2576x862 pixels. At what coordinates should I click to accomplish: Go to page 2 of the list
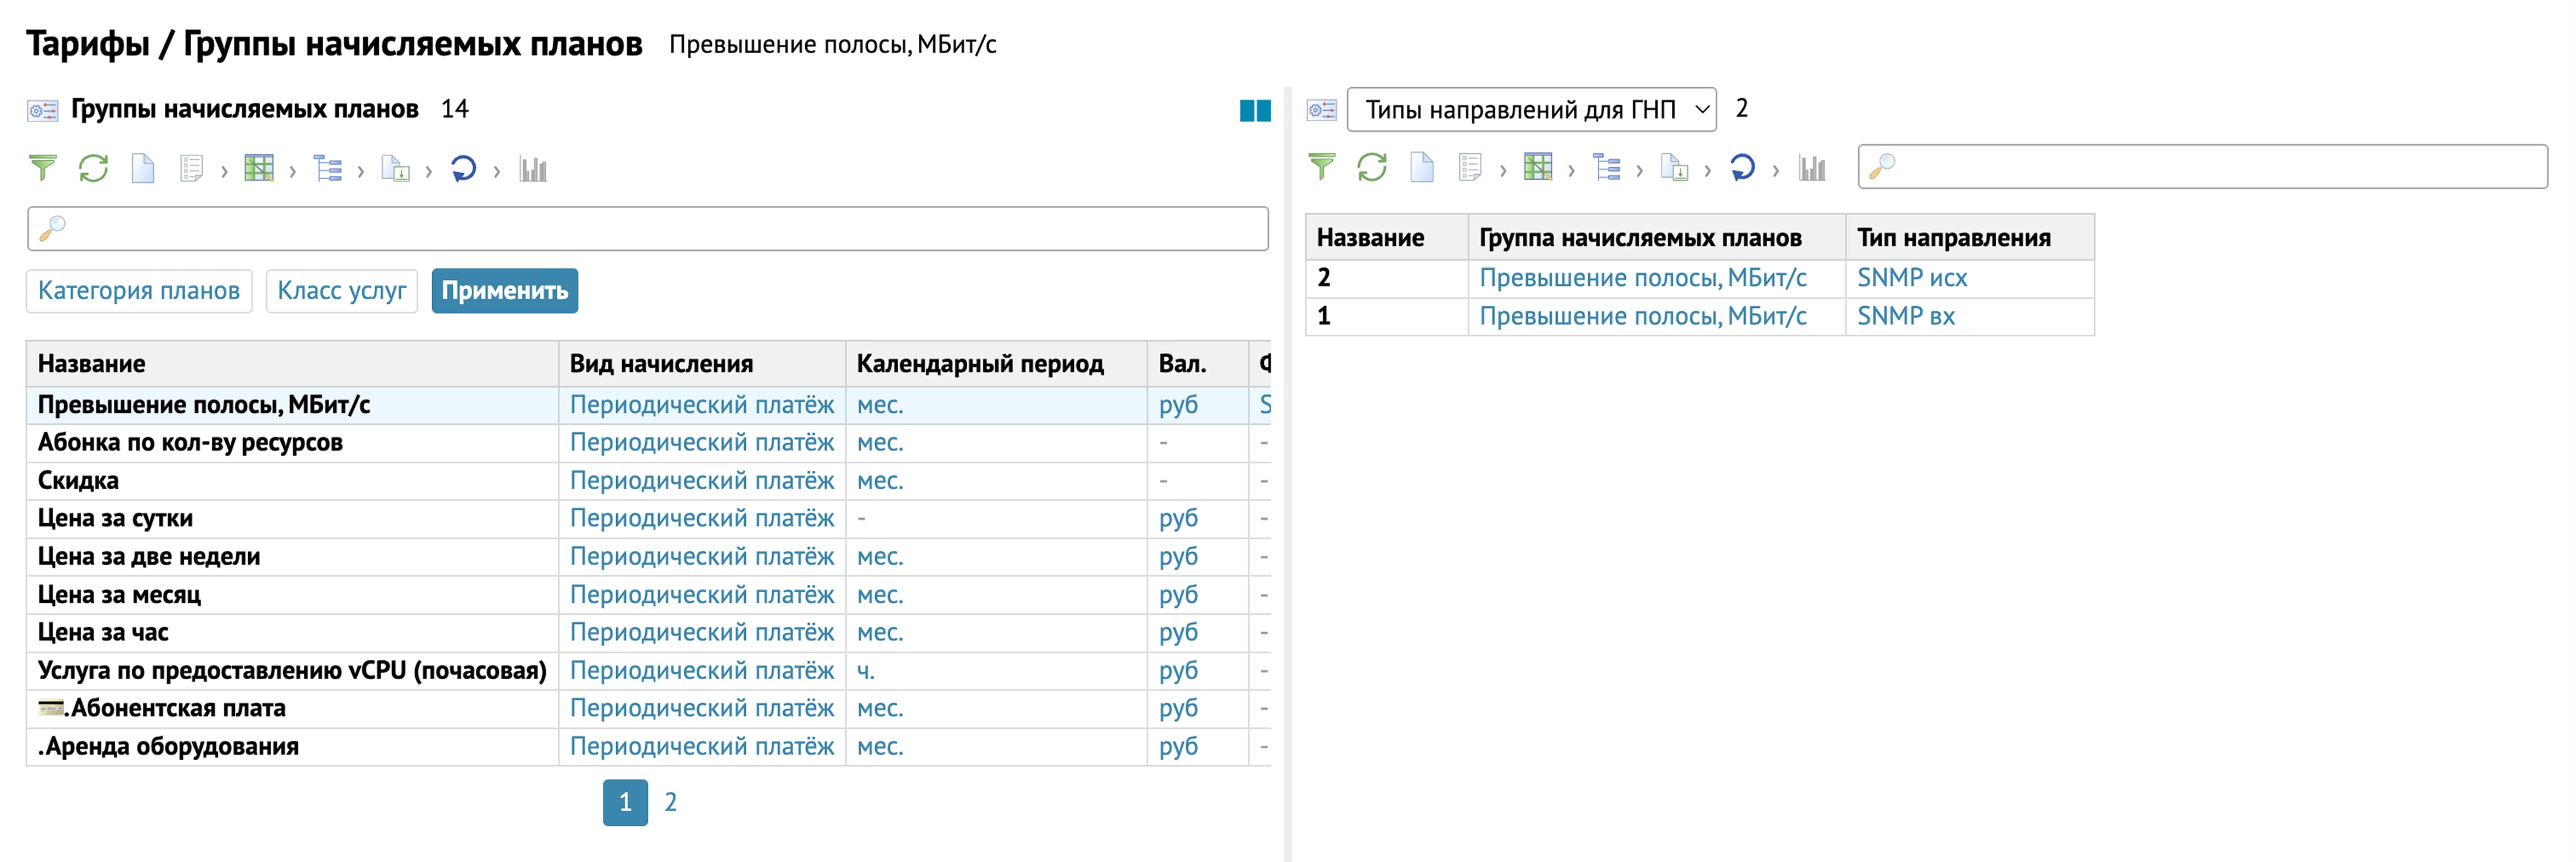coord(670,802)
